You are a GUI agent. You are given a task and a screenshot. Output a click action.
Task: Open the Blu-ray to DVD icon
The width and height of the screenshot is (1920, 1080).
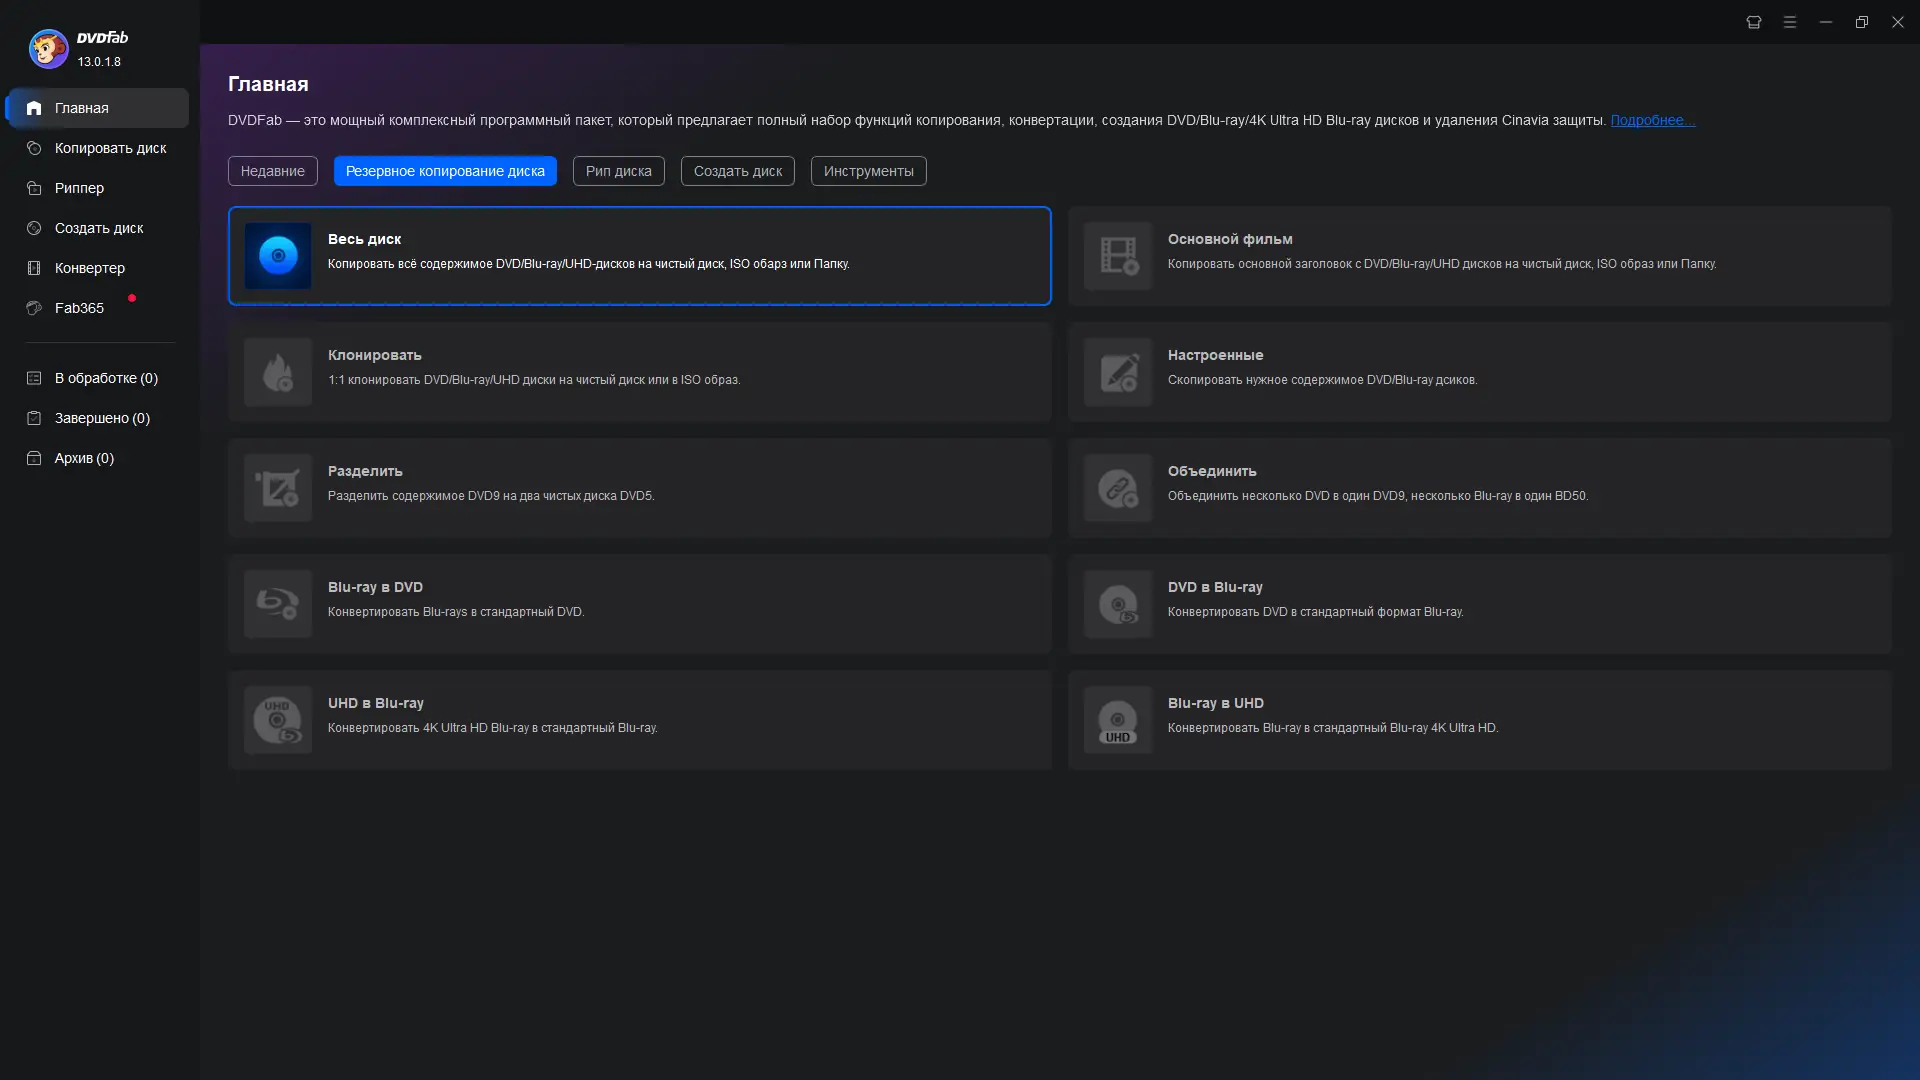click(278, 604)
